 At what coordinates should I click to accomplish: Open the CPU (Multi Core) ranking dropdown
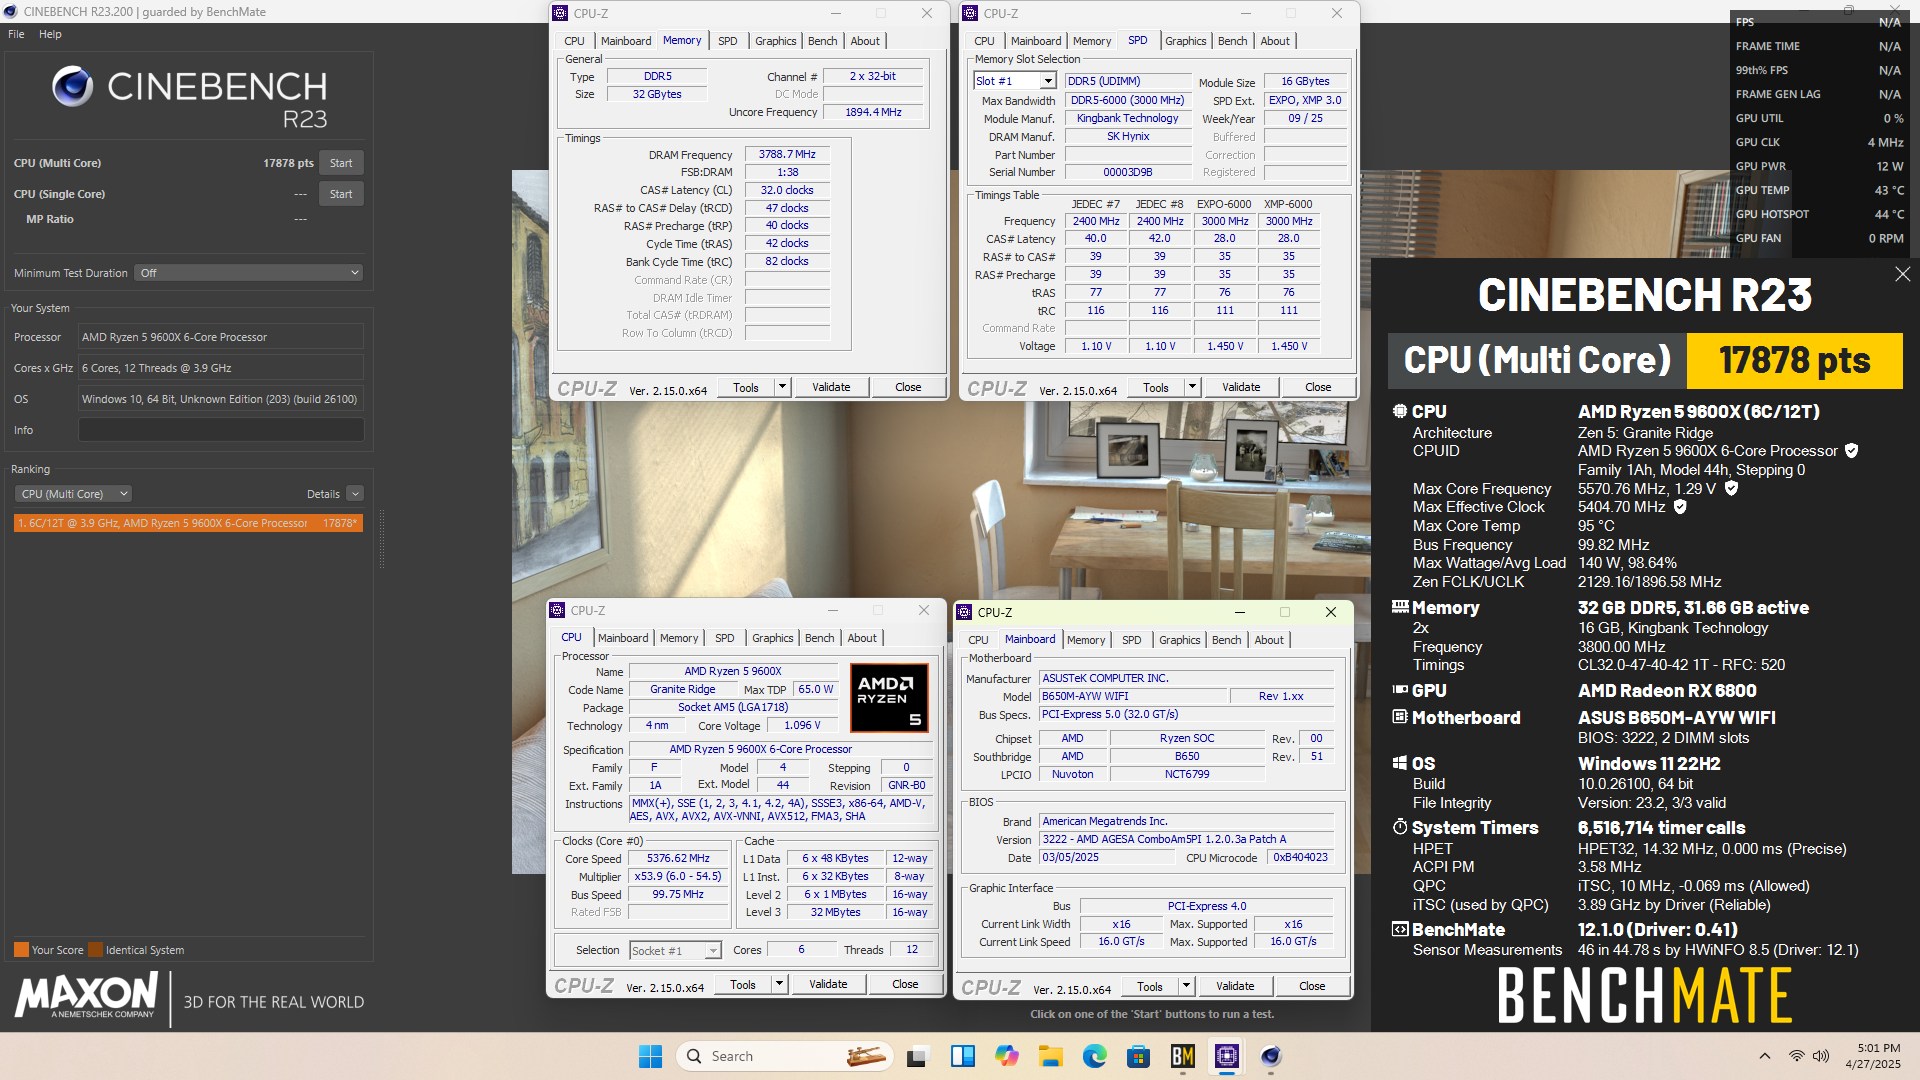(x=73, y=494)
